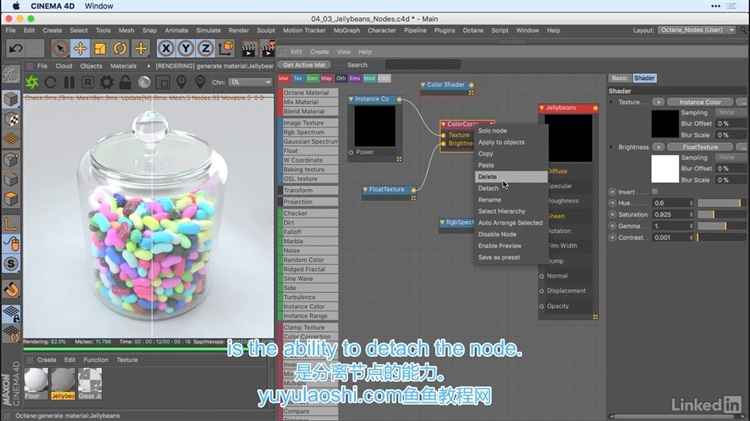
Task: Choose Copy in the context menu
Action: [x=511, y=154]
